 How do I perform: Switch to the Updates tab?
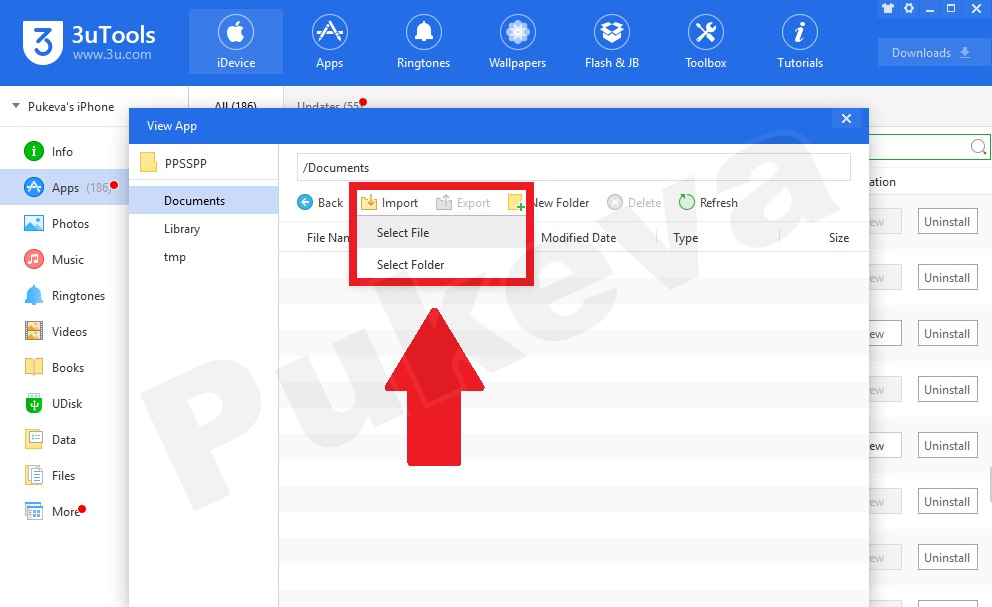tap(329, 105)
